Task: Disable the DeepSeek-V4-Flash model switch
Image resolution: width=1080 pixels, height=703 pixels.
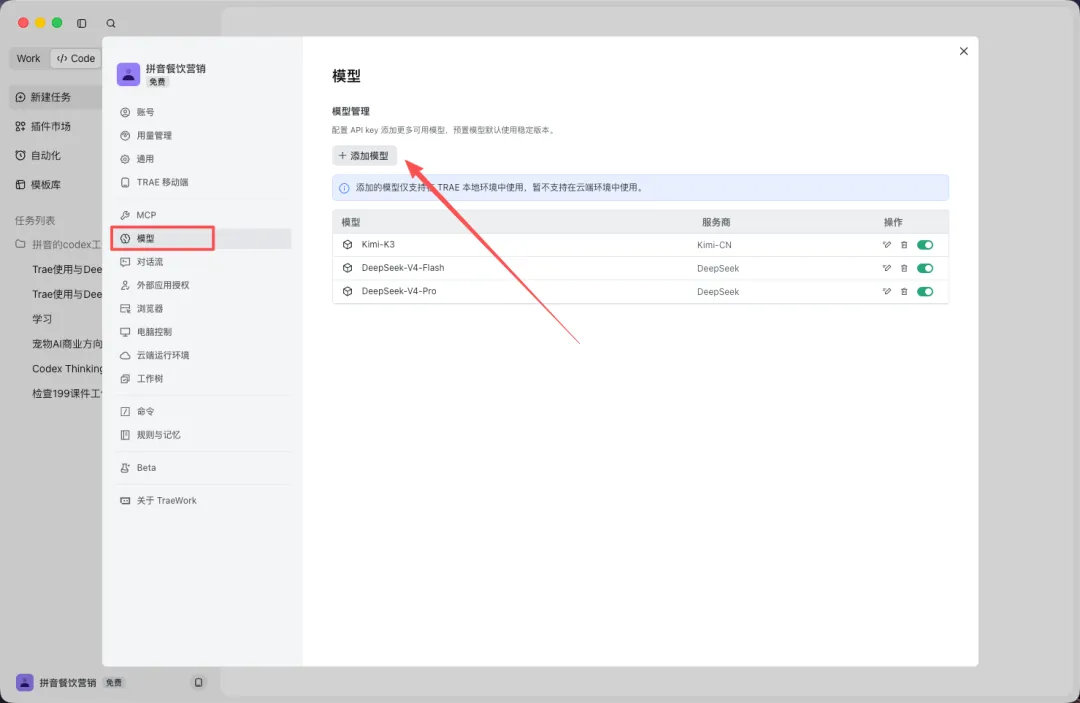Action: pyautogui.click(x=925, y=268)
